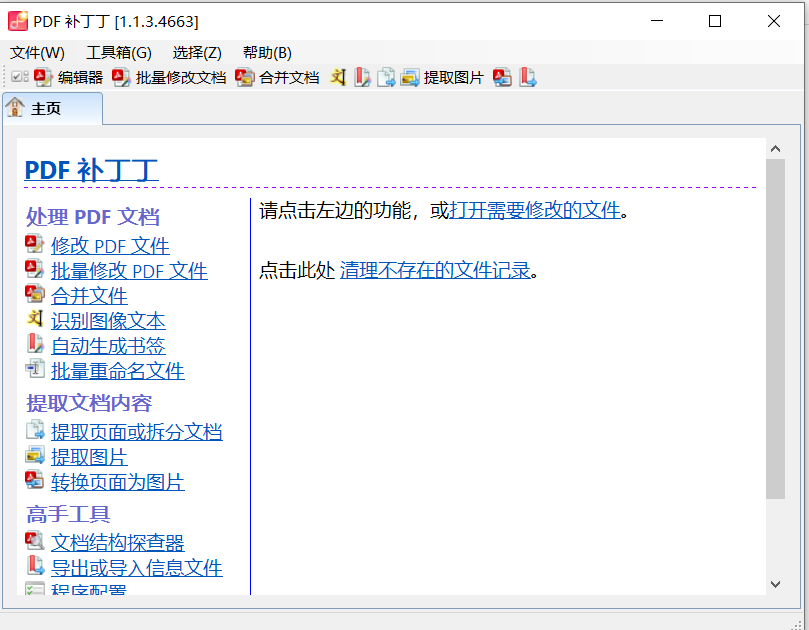Click the 清理不存在的文件记录 link
The height and width of the screenshot is (630, 809).
tap(435, 270)
